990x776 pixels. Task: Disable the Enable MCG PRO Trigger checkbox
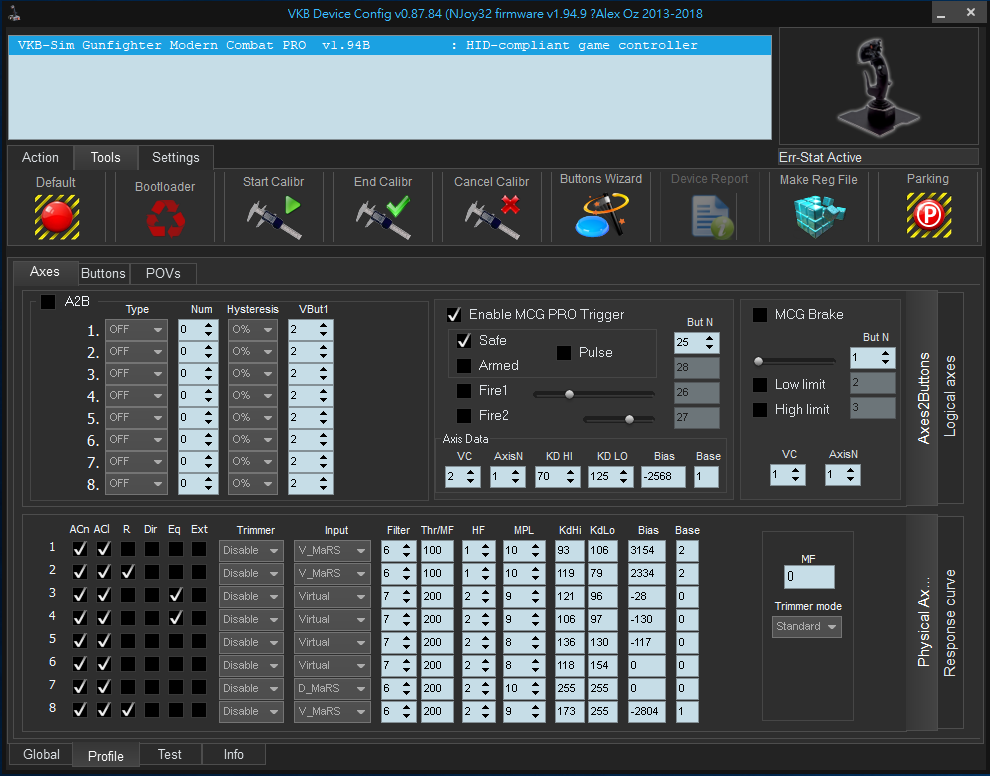[454, 314]
